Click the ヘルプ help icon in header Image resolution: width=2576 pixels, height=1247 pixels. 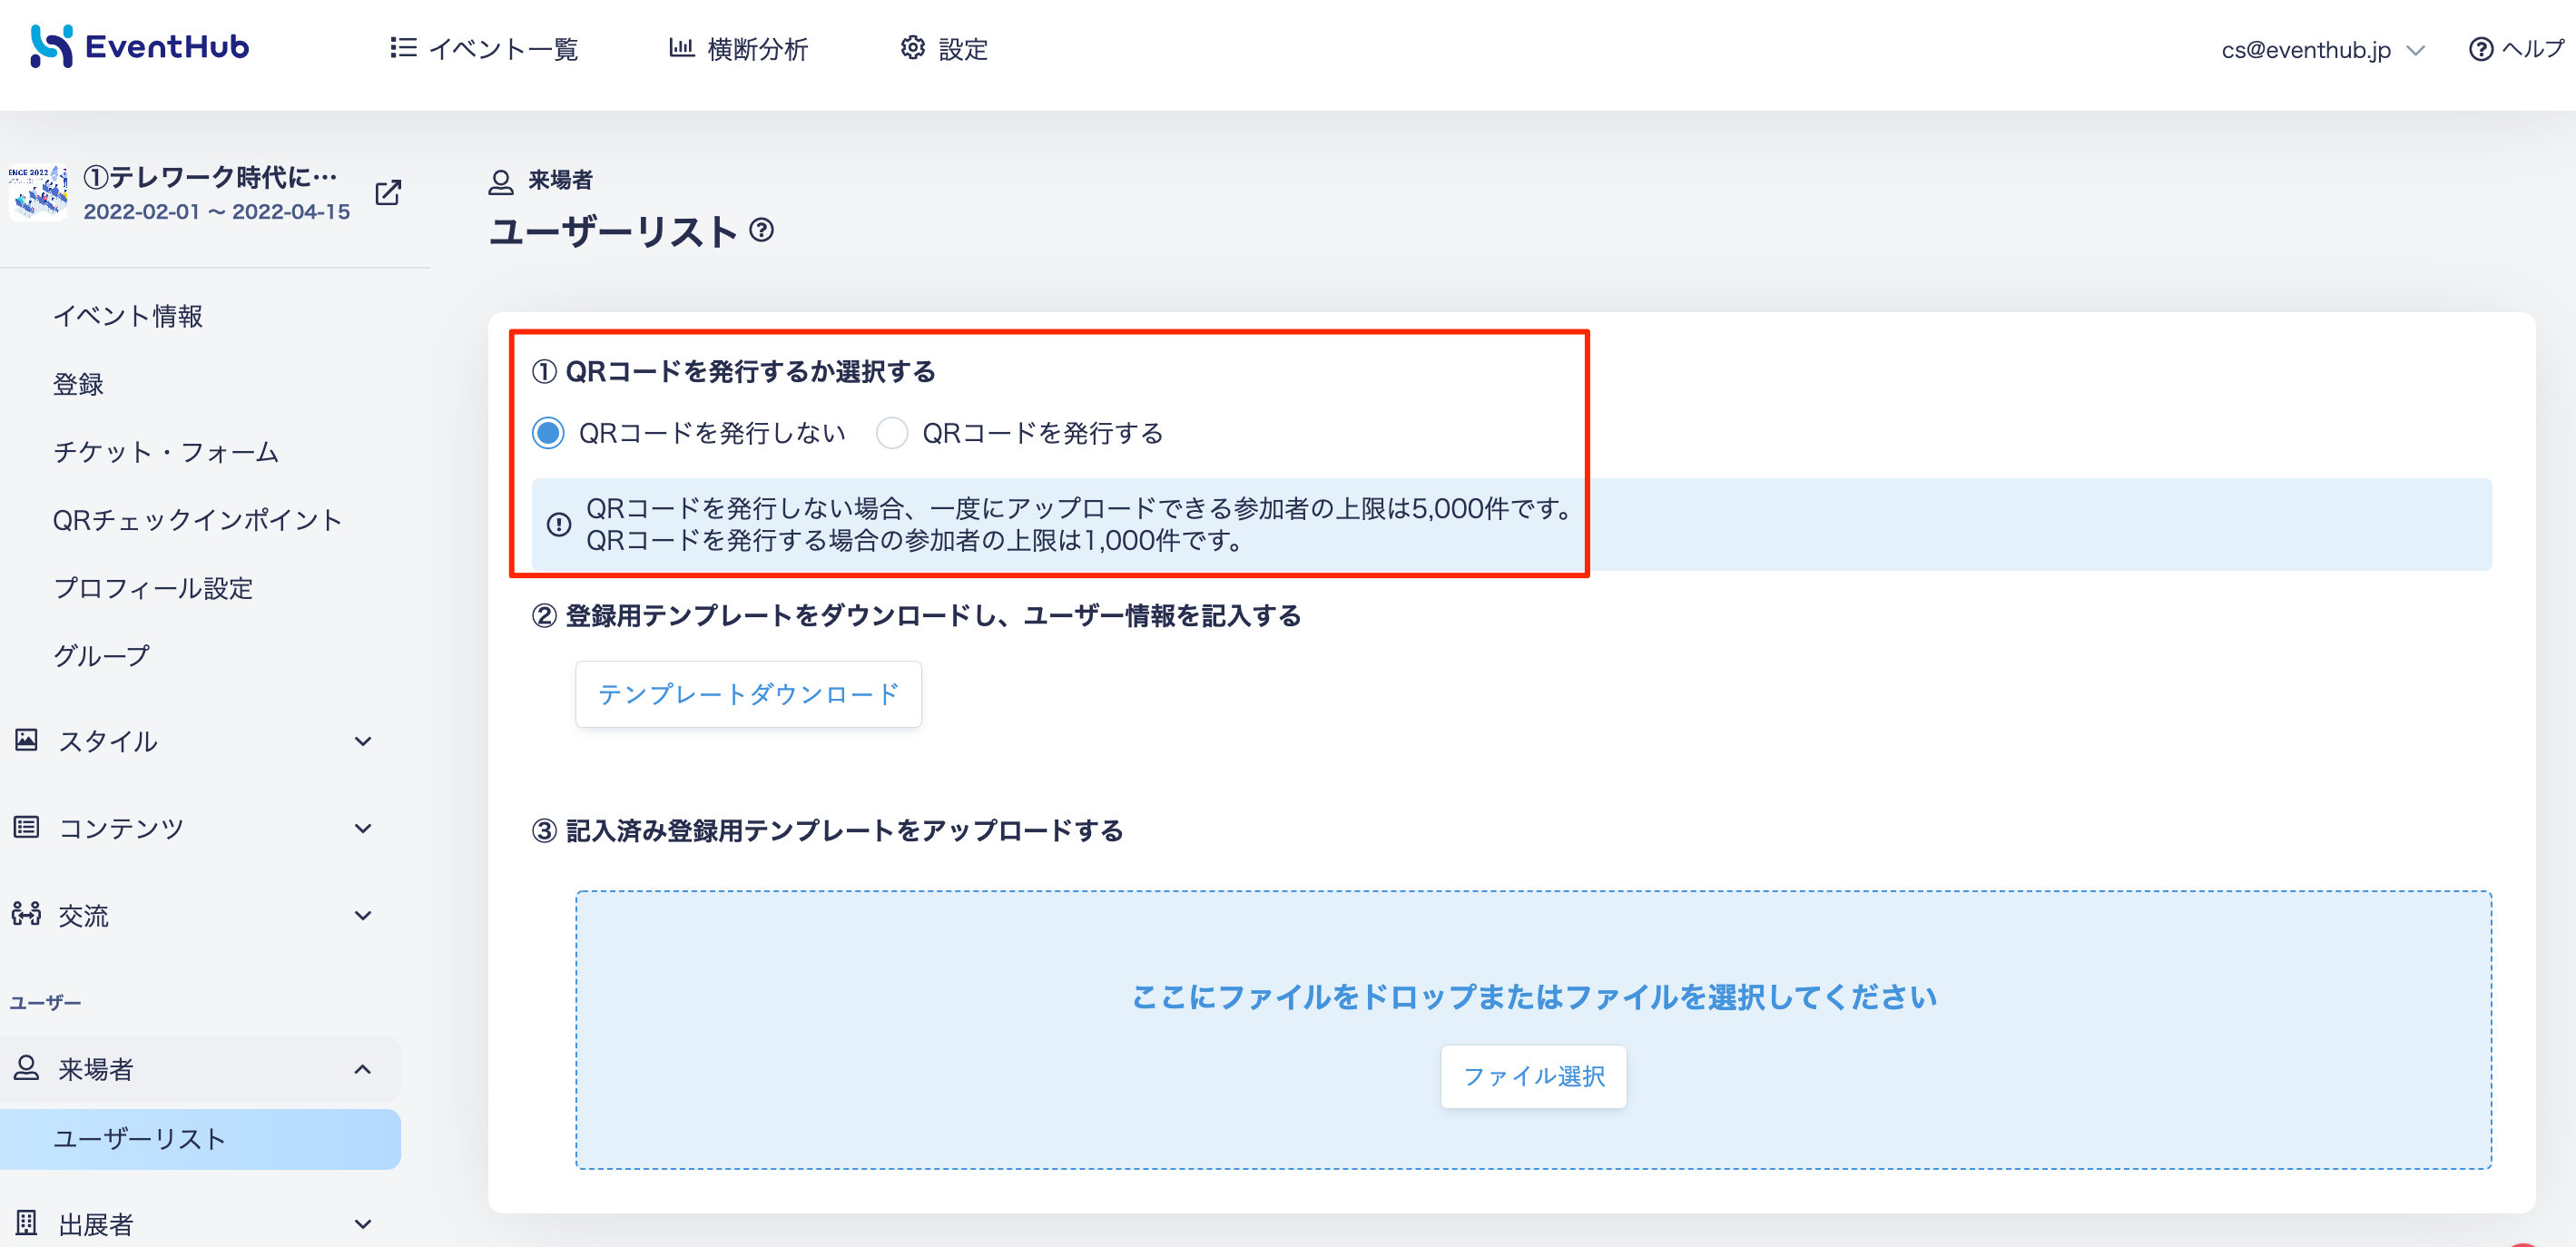pyautogui.click(x=2480, y=49)
